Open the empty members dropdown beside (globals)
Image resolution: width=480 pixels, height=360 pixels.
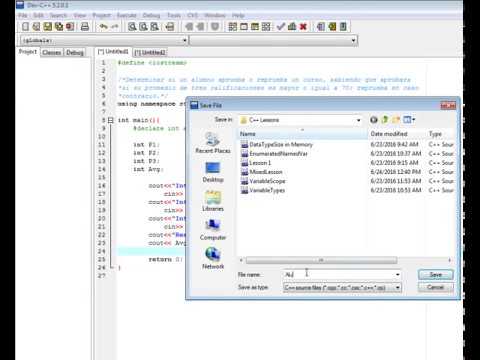[353, 41]
